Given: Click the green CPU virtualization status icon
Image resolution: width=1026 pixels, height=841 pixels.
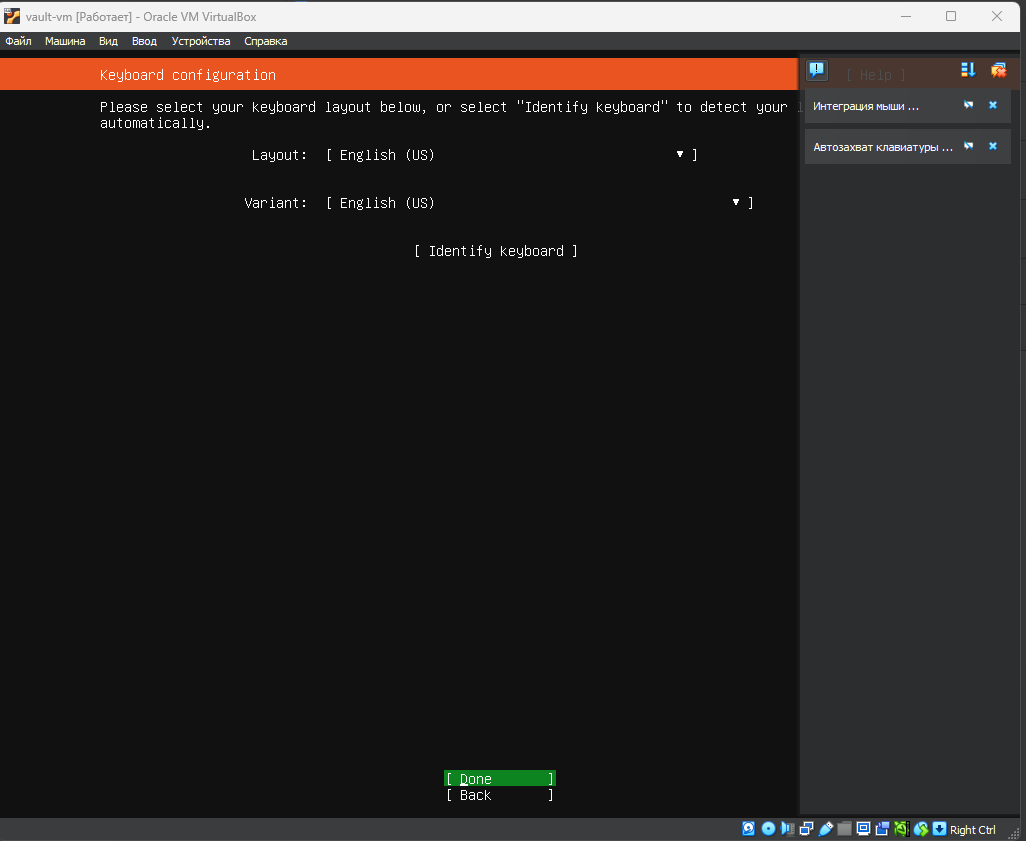Looking at the screenshot, I should click(902, 829).
